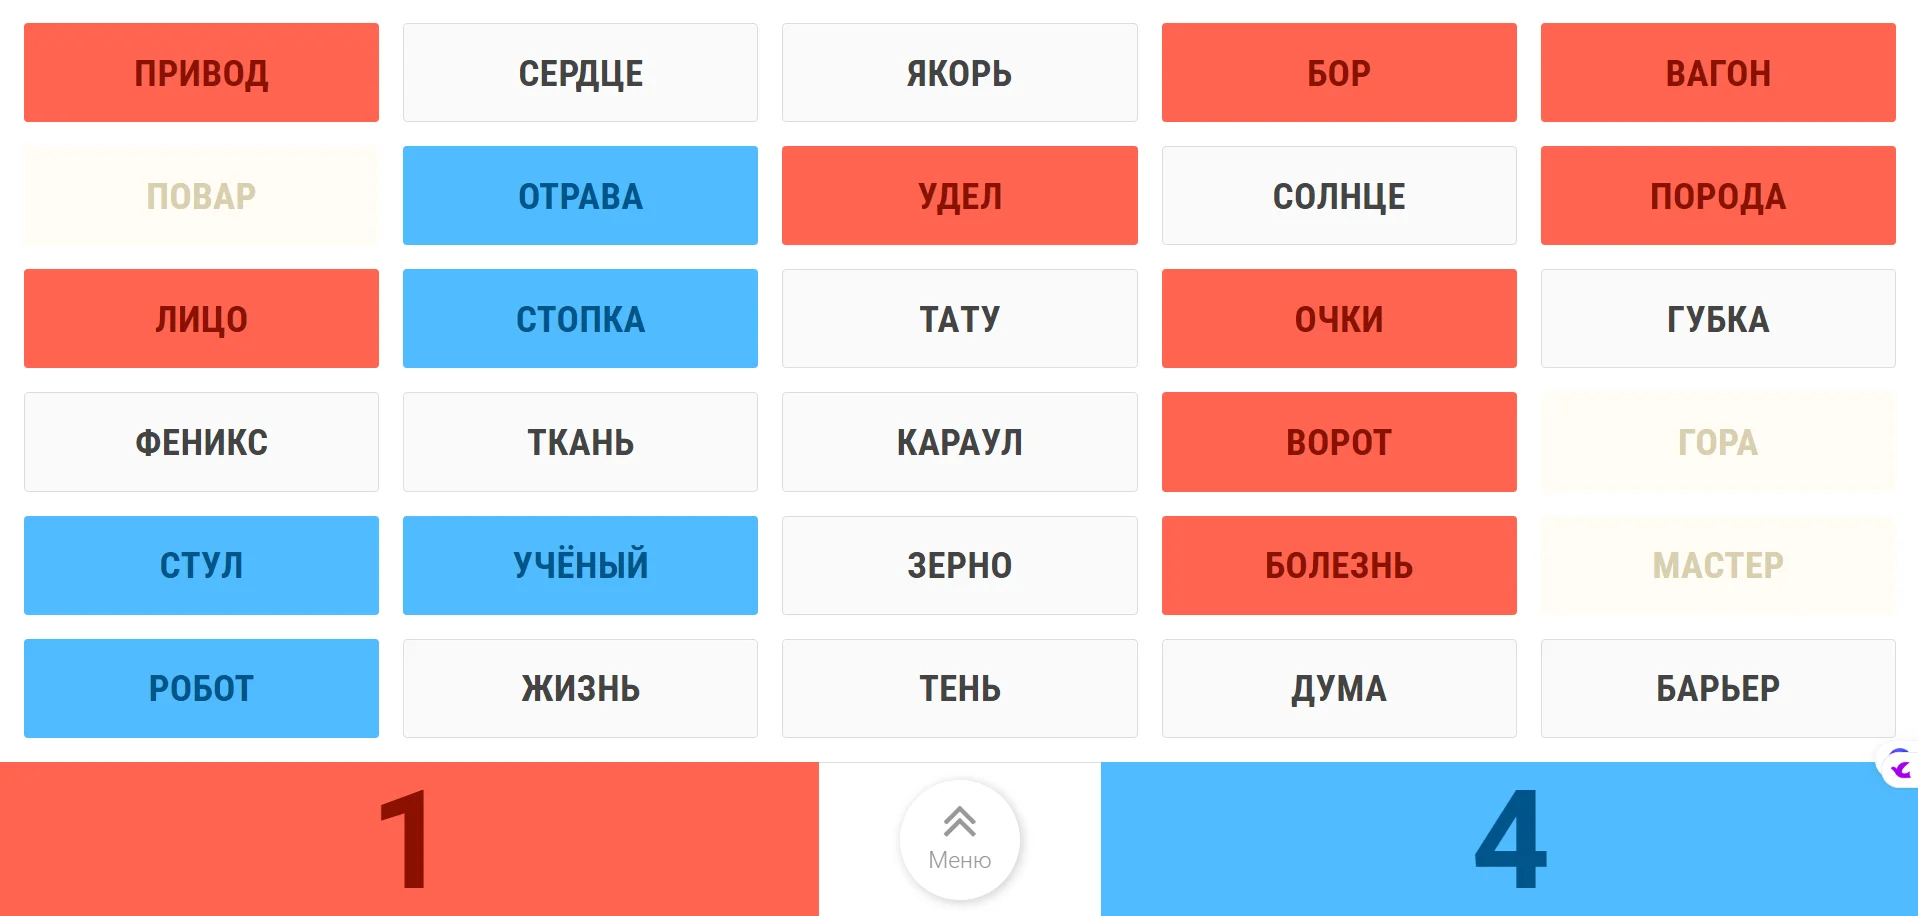Click the revealed red card ПРИВОД
1918x916 pixels.
click(x=201, y=73)
